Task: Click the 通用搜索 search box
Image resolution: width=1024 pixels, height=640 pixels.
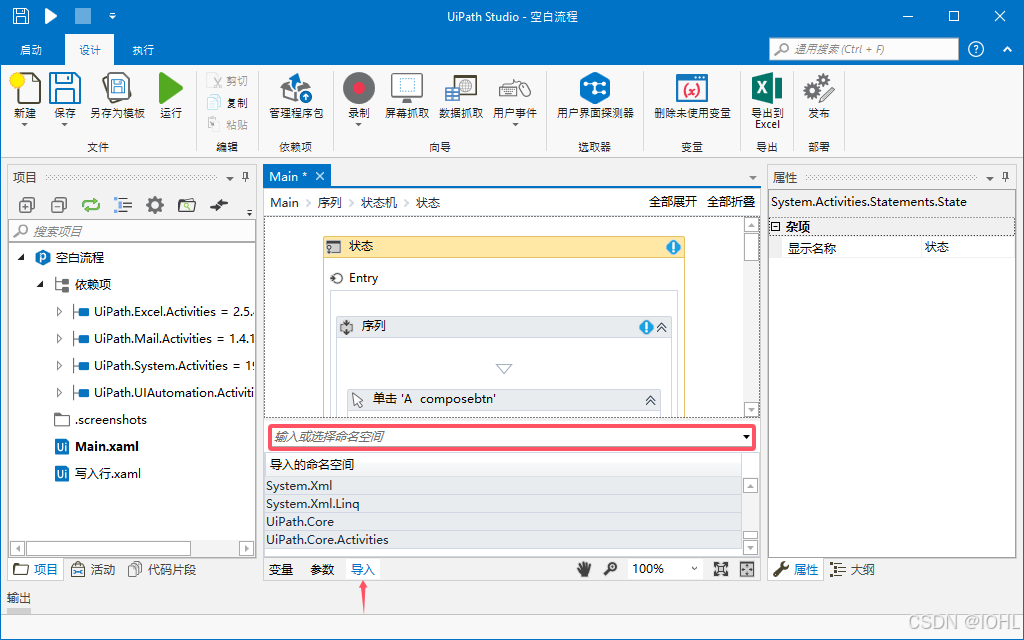Action: pyautogui.click(x=864, y=49)
